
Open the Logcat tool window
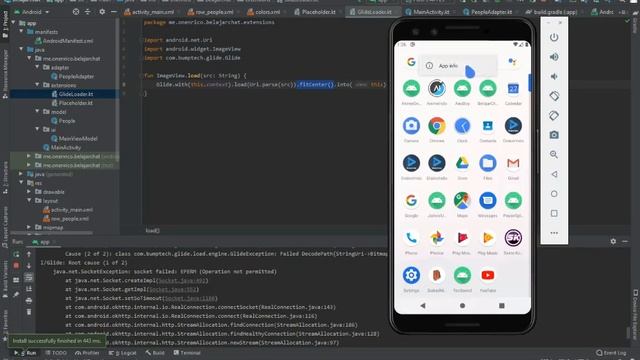click(x=123, y=353)
